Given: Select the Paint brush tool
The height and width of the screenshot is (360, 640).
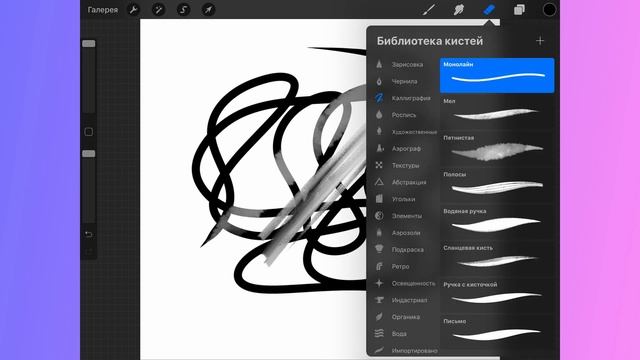Looking at the screenshot, I should [x=429, y=10].
